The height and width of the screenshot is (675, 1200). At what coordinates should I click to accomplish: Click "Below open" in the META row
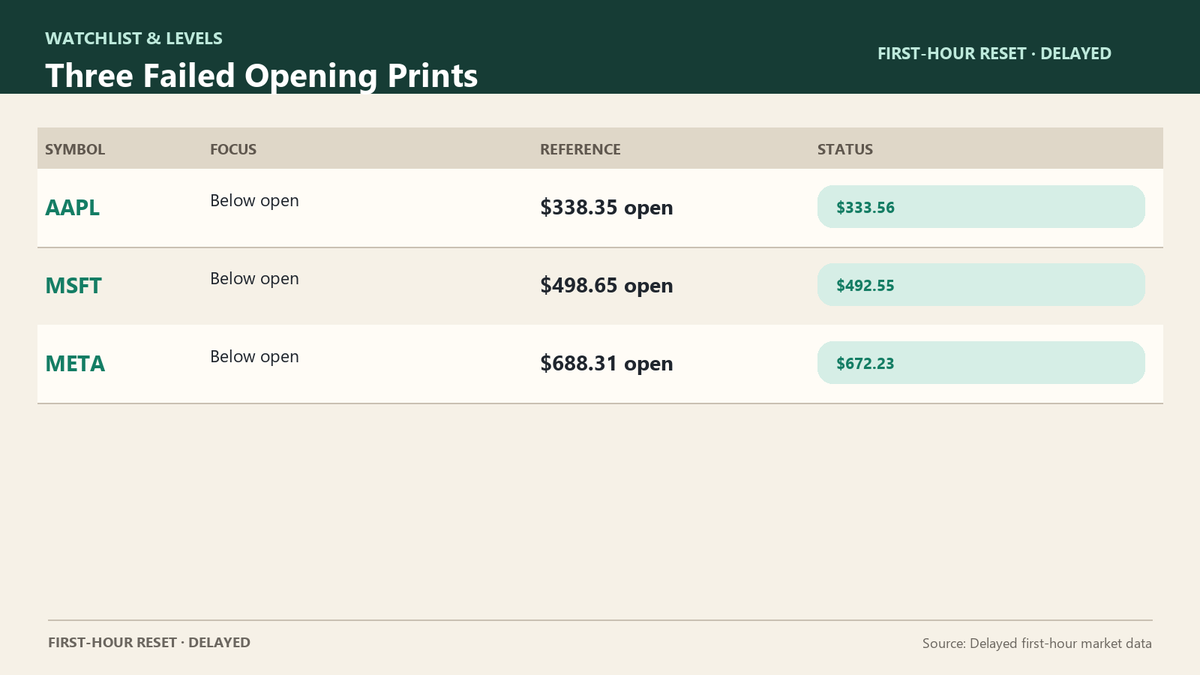point(254,356)
